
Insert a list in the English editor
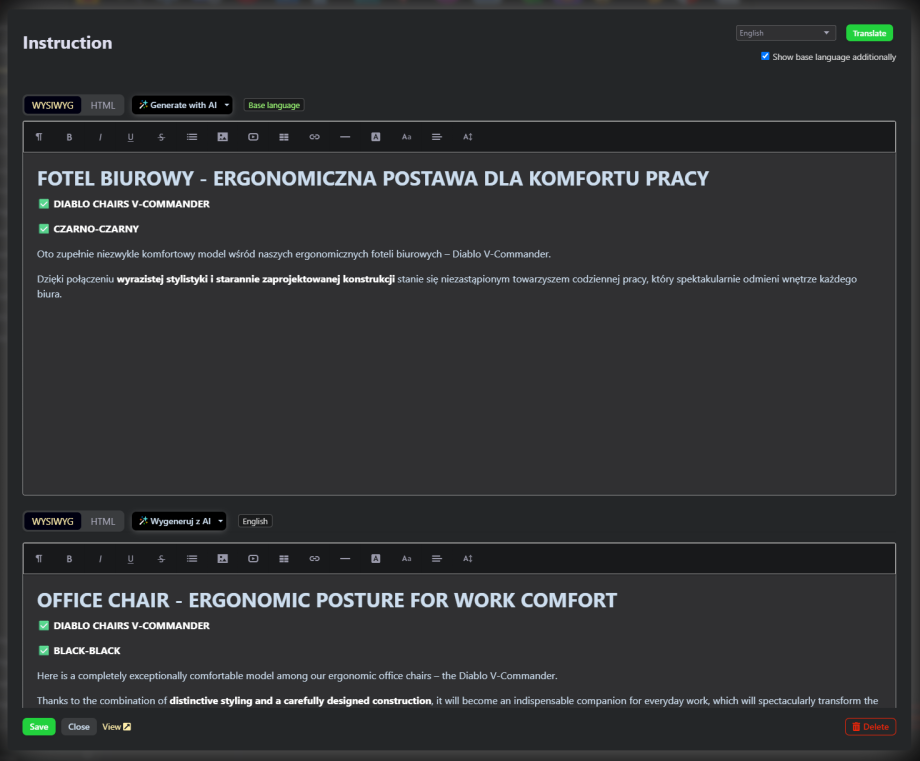192,559
